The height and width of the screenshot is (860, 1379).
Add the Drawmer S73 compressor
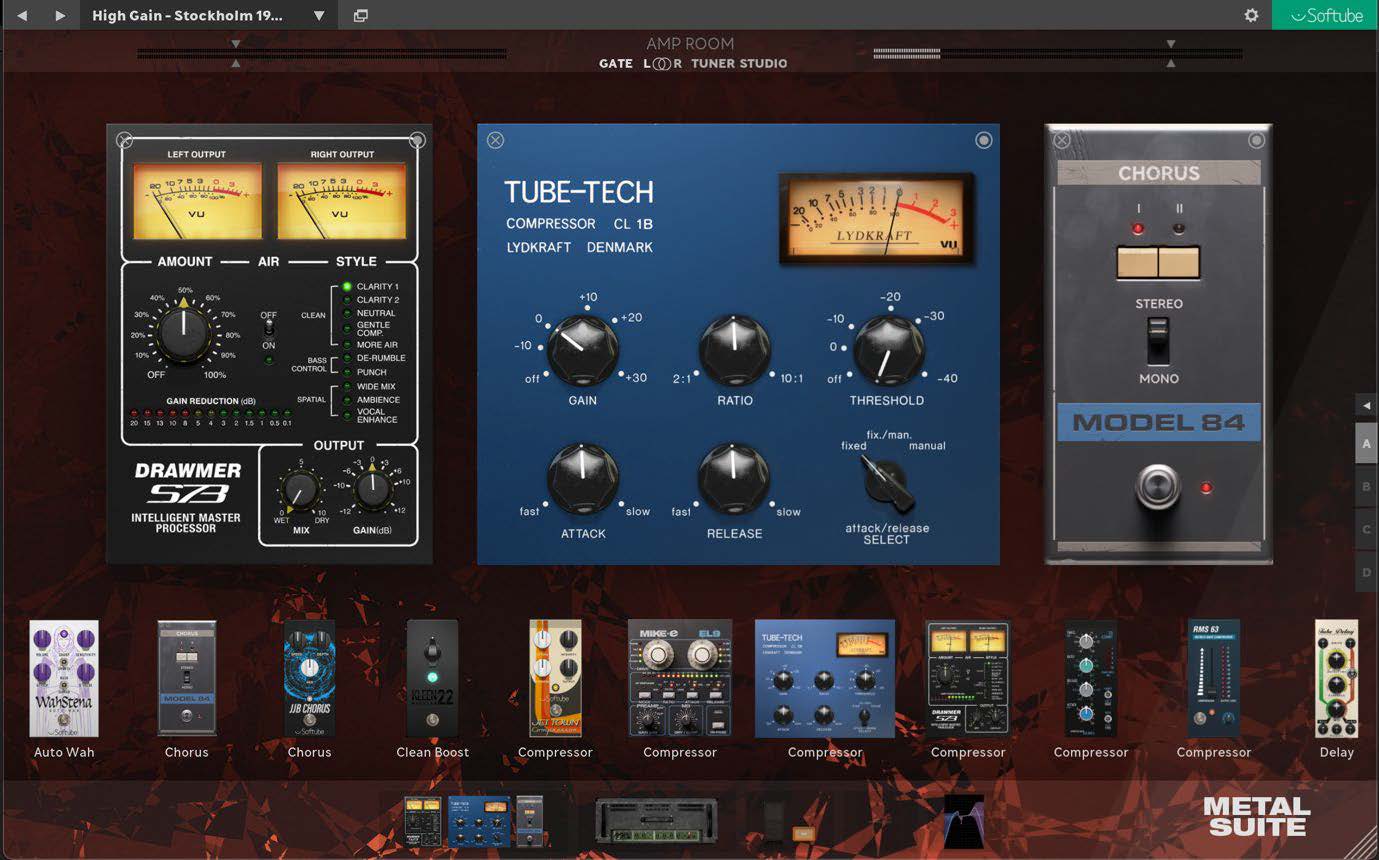pyautogui.click(x=967, y=678)
